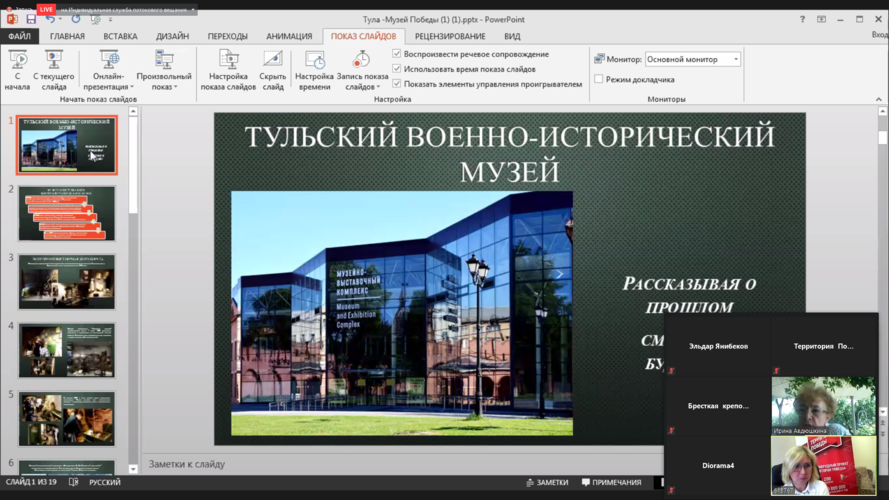889x500 pixels.
Task: Click editing area scroll up arrow
Action: (883, 112)
